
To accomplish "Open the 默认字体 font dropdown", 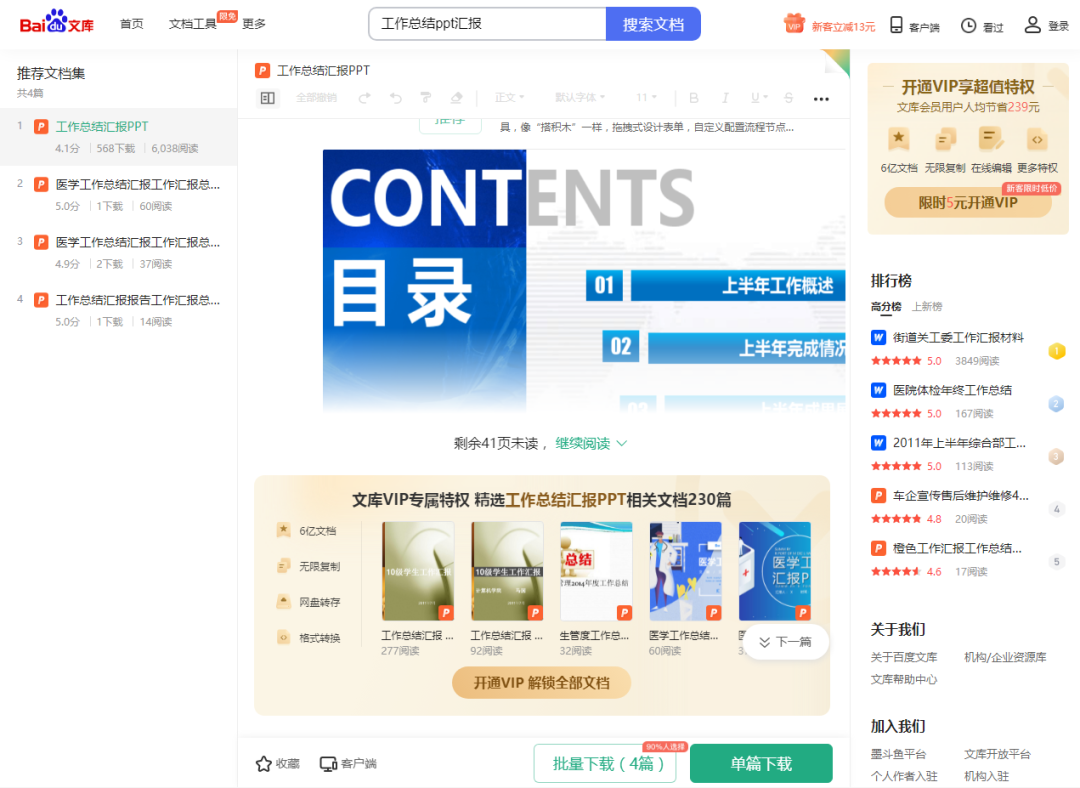I will tap(580, 98).
